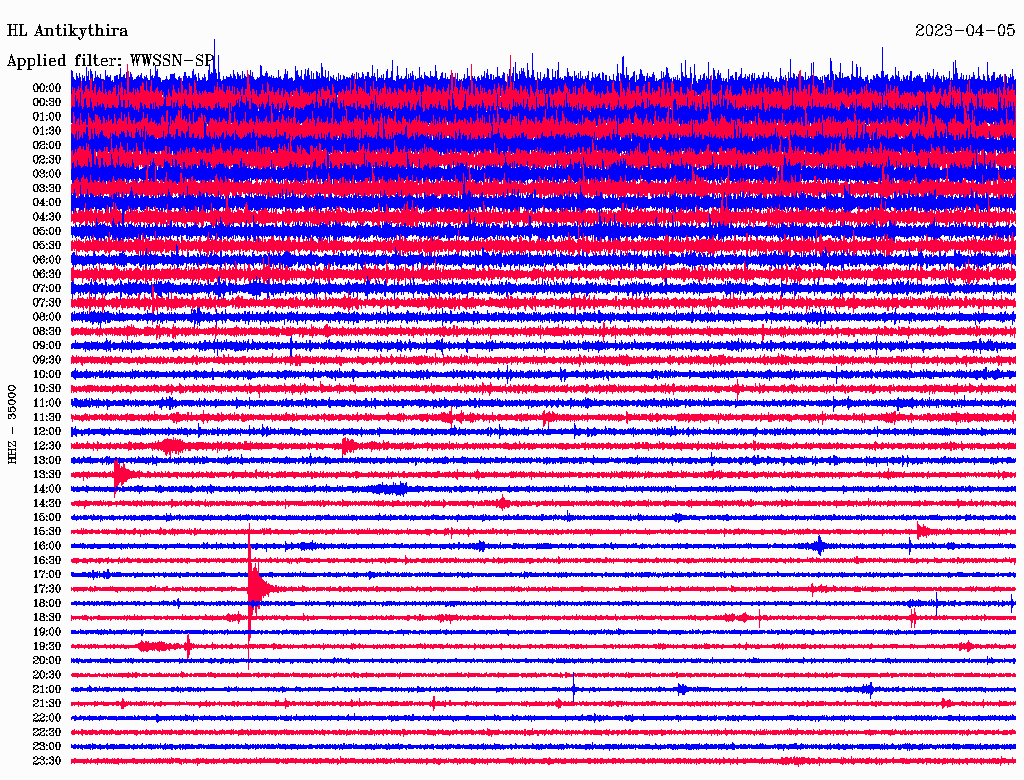This screenshot has height=780, width=1024.
Task: Select the 06:00 time label
Action: (x=47, y=260)
